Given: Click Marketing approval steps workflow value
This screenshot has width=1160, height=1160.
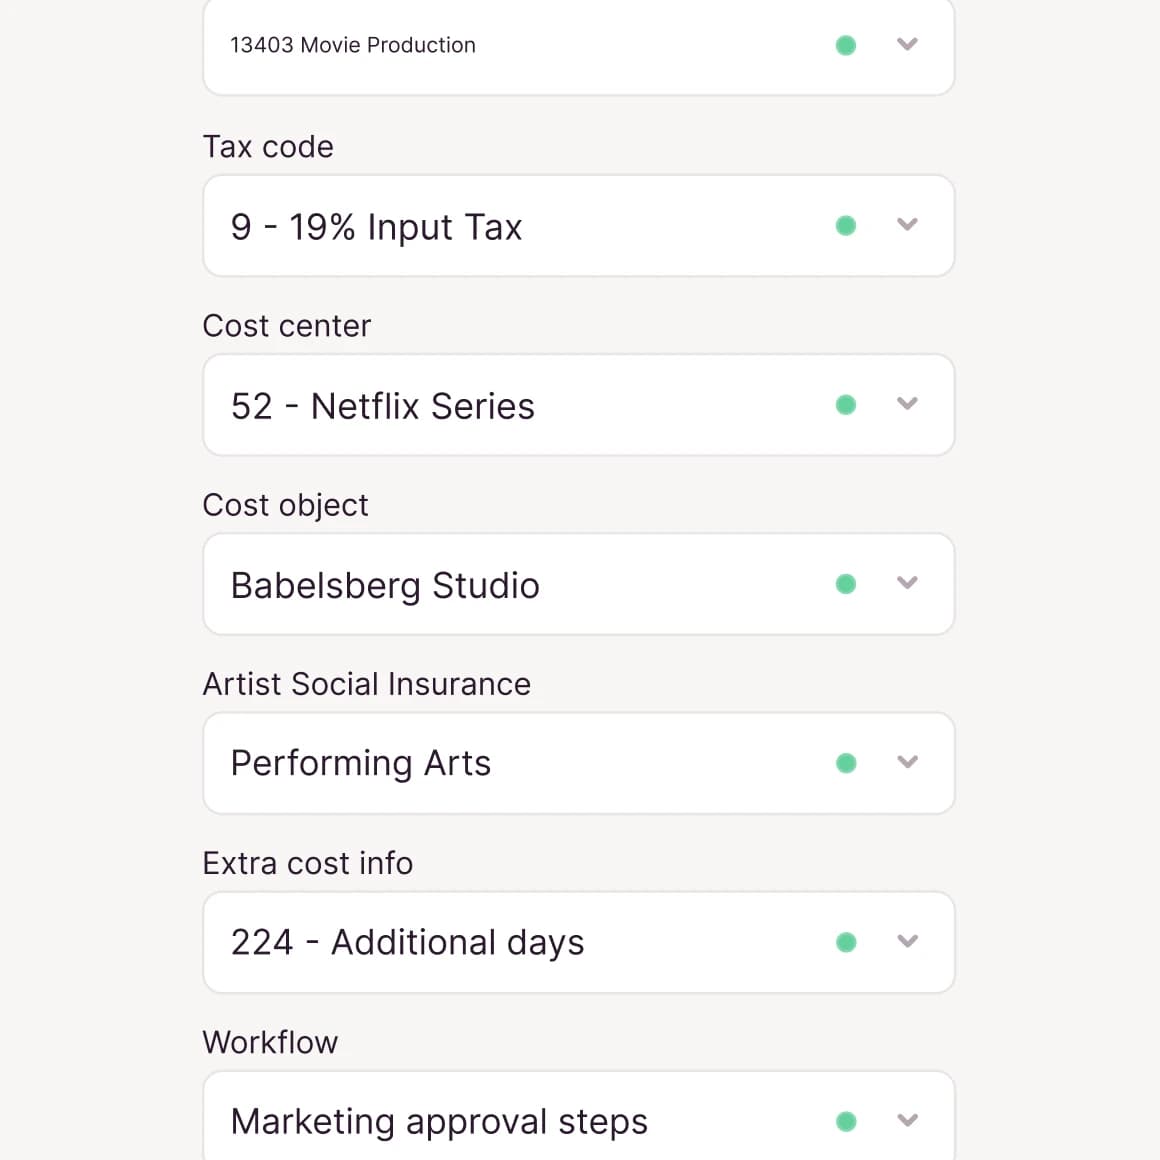Looking at the screenshot, I should 439,1121.
